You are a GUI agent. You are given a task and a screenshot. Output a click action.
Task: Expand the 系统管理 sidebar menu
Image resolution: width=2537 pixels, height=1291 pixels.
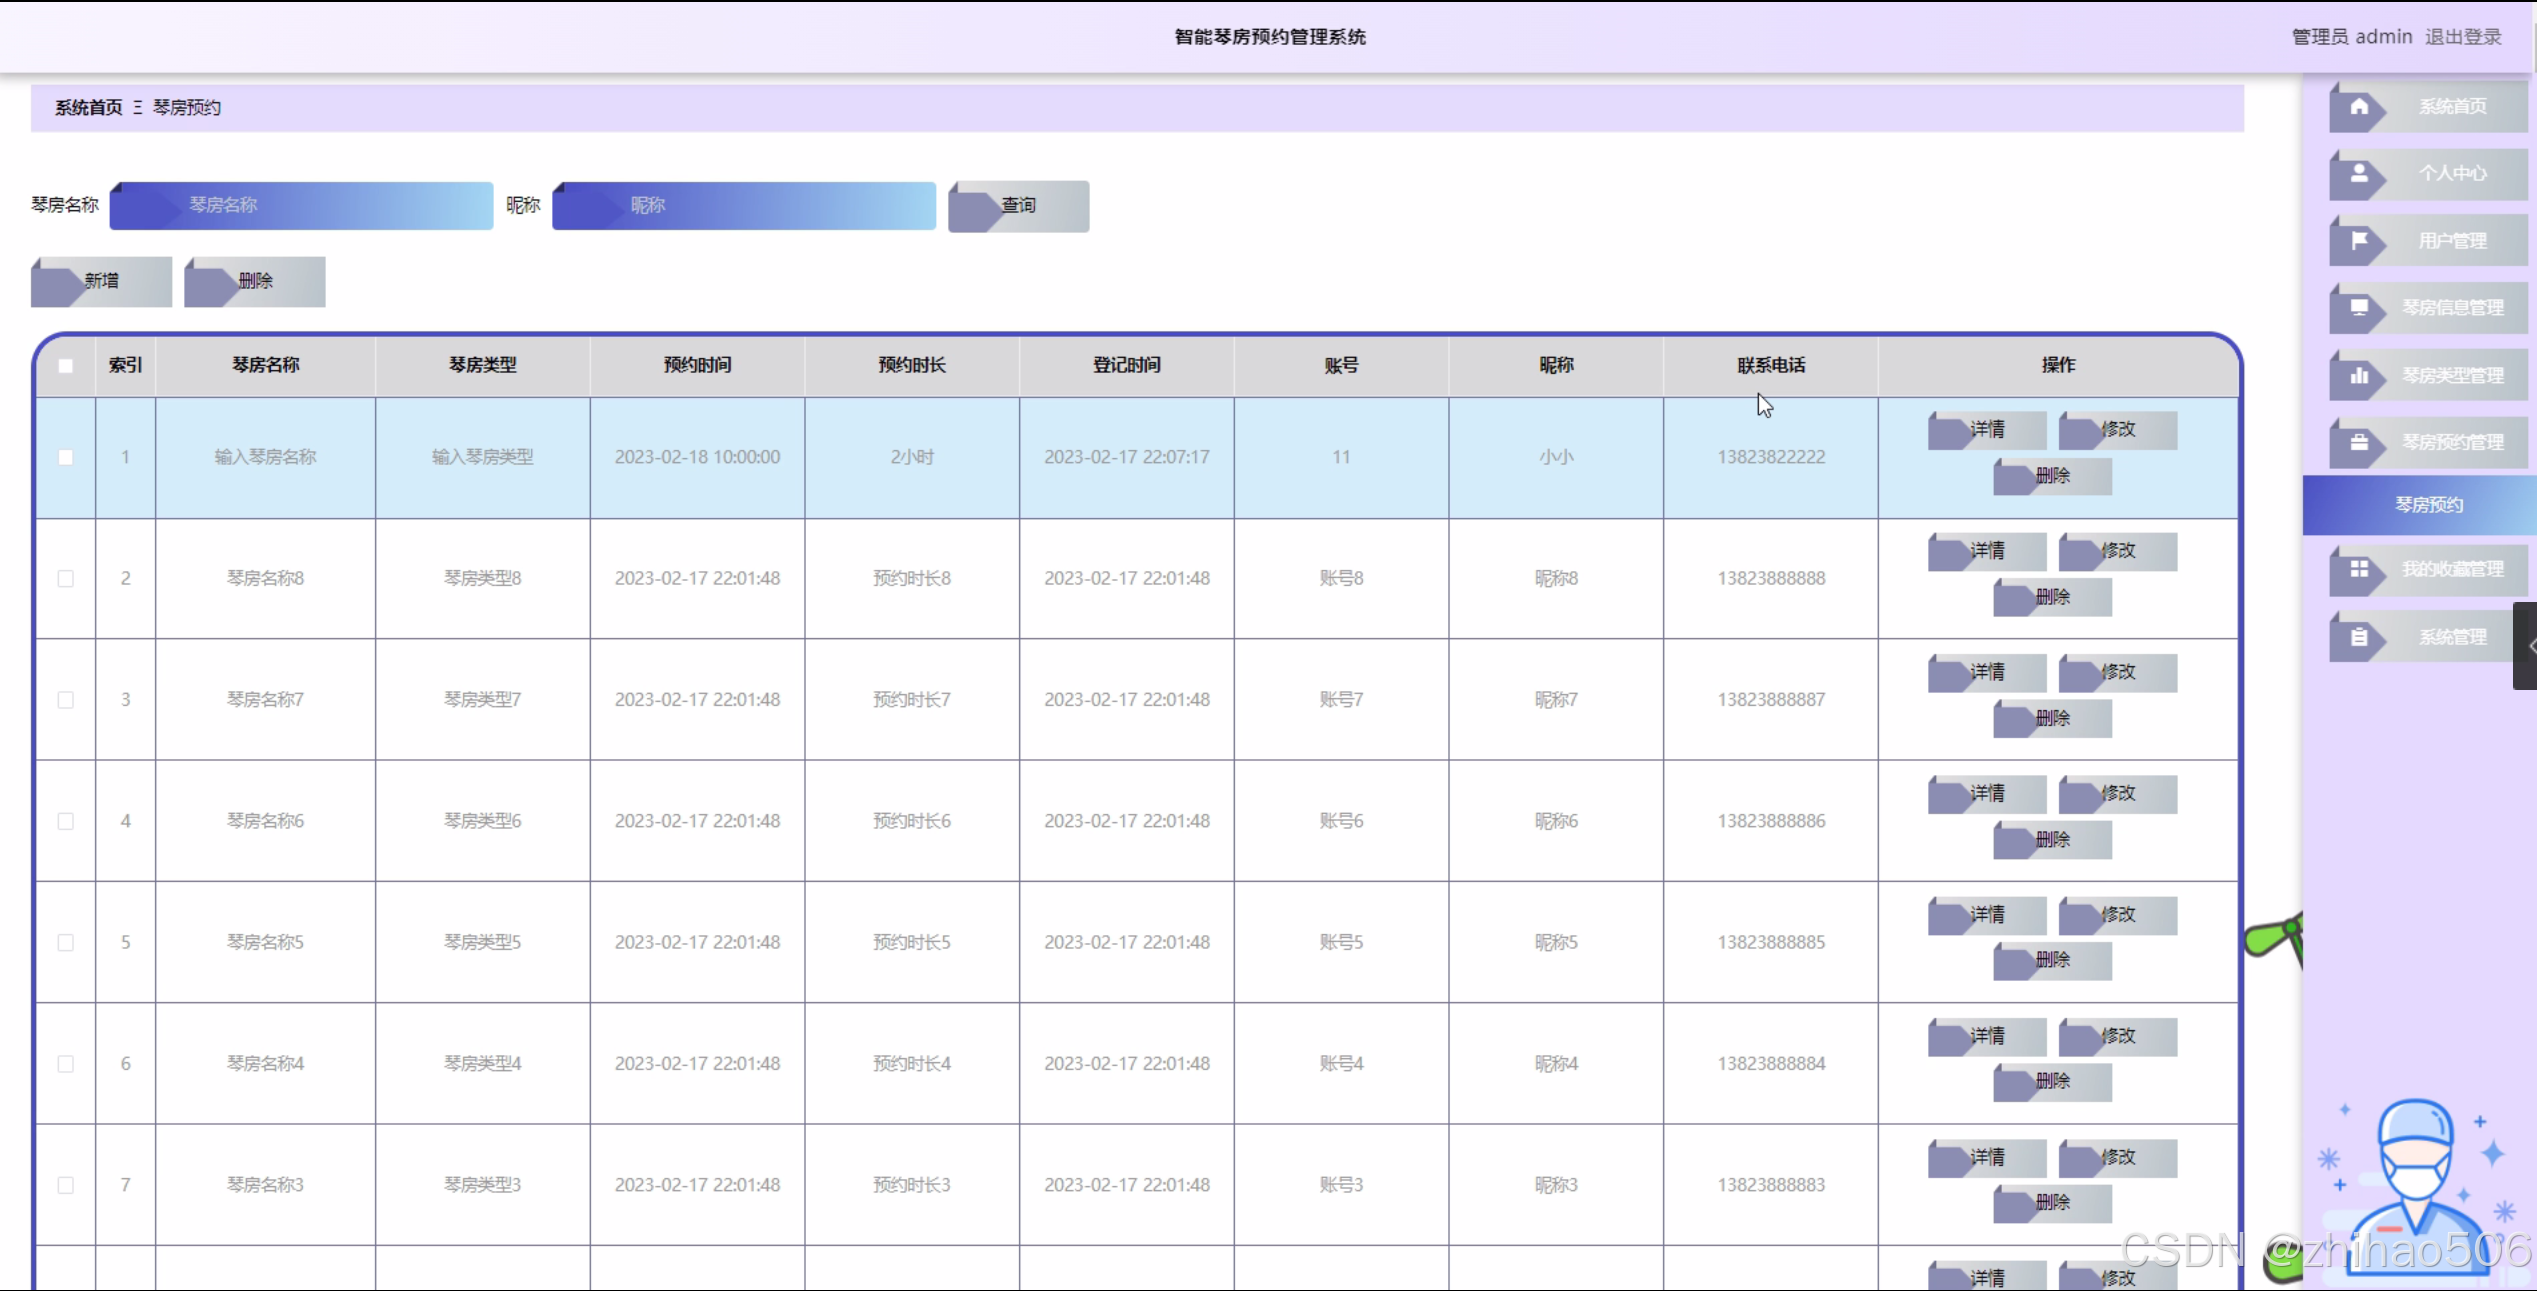pos(2451,637)
